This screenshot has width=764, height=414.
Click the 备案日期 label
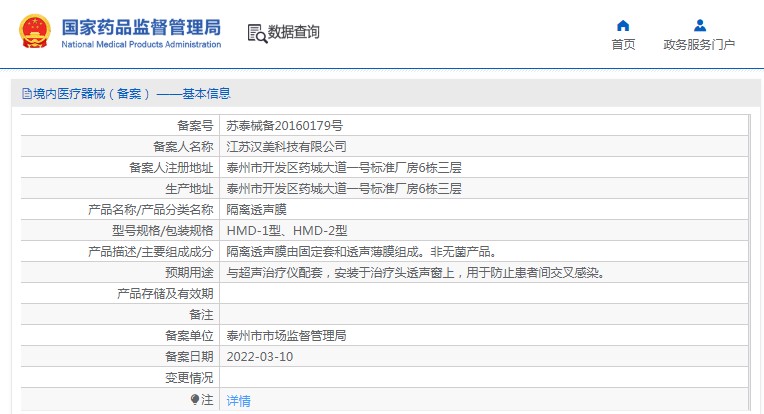189,357
